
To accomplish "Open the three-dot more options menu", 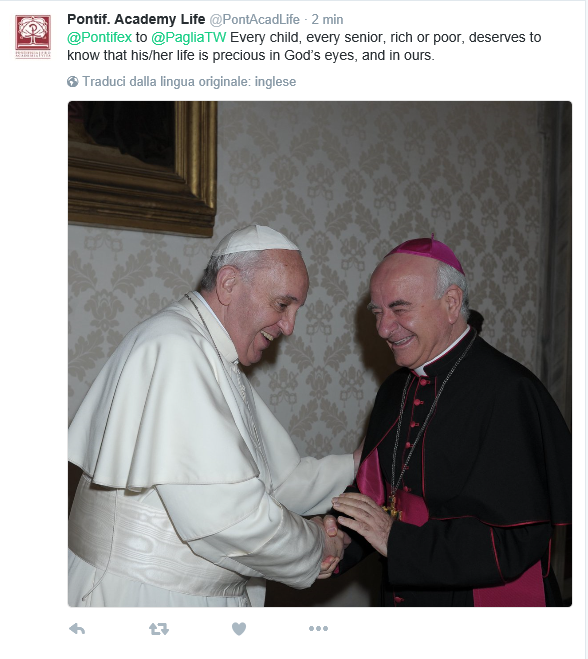I will [x=318, y=629].
